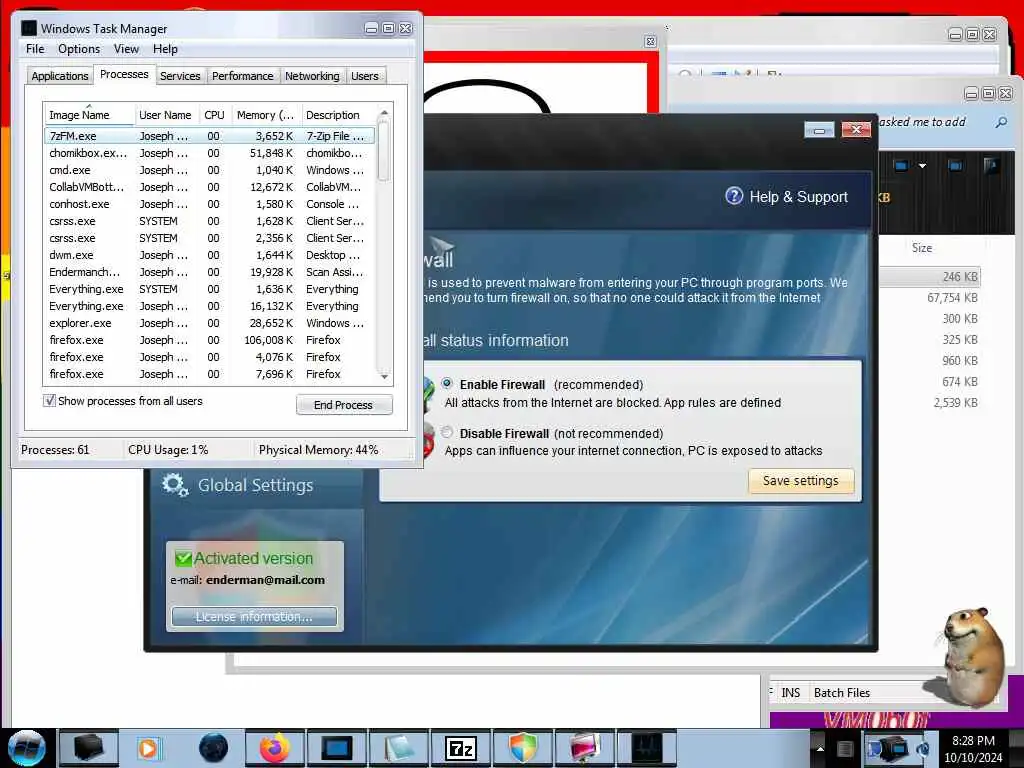Select firefox.exe using 106,008 K memory
This screenshot has height=768, width=1024.
[209, 340]
